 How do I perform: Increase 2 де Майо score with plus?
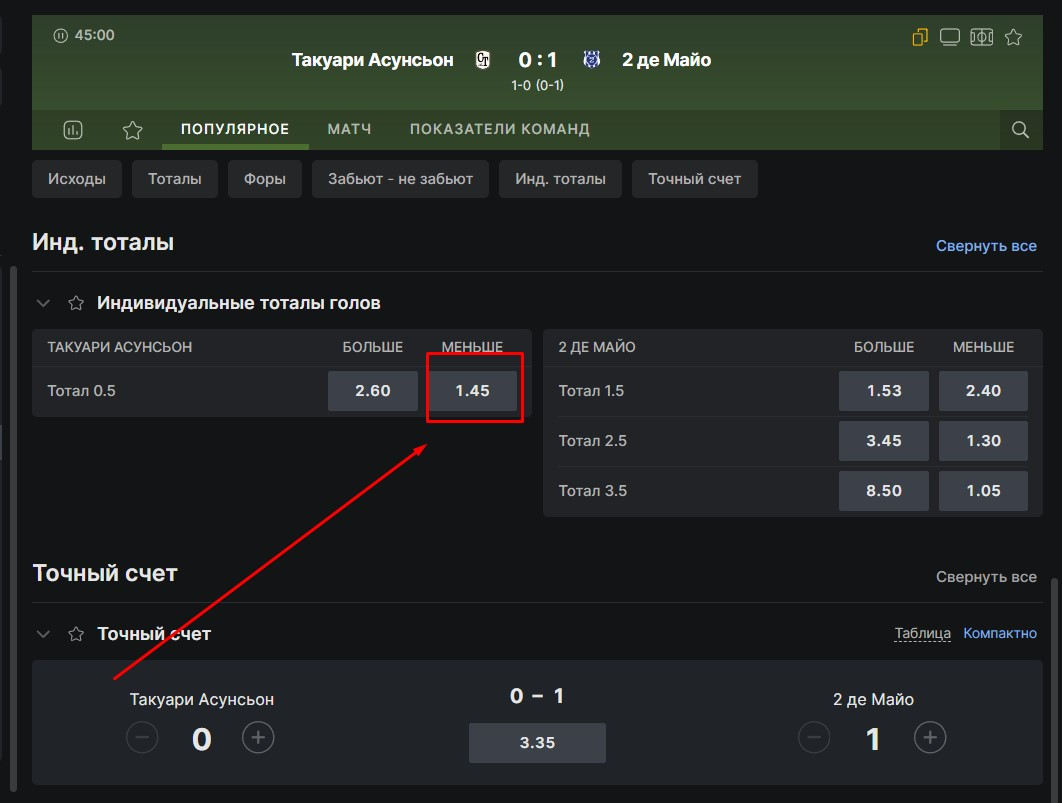[x=929, y=738]
